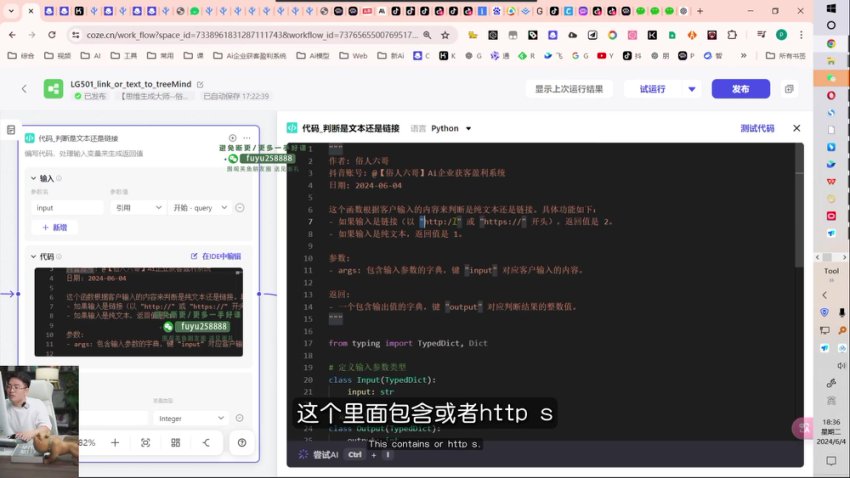
Task: Click the 测试代码 link
Action: (756, 129)
